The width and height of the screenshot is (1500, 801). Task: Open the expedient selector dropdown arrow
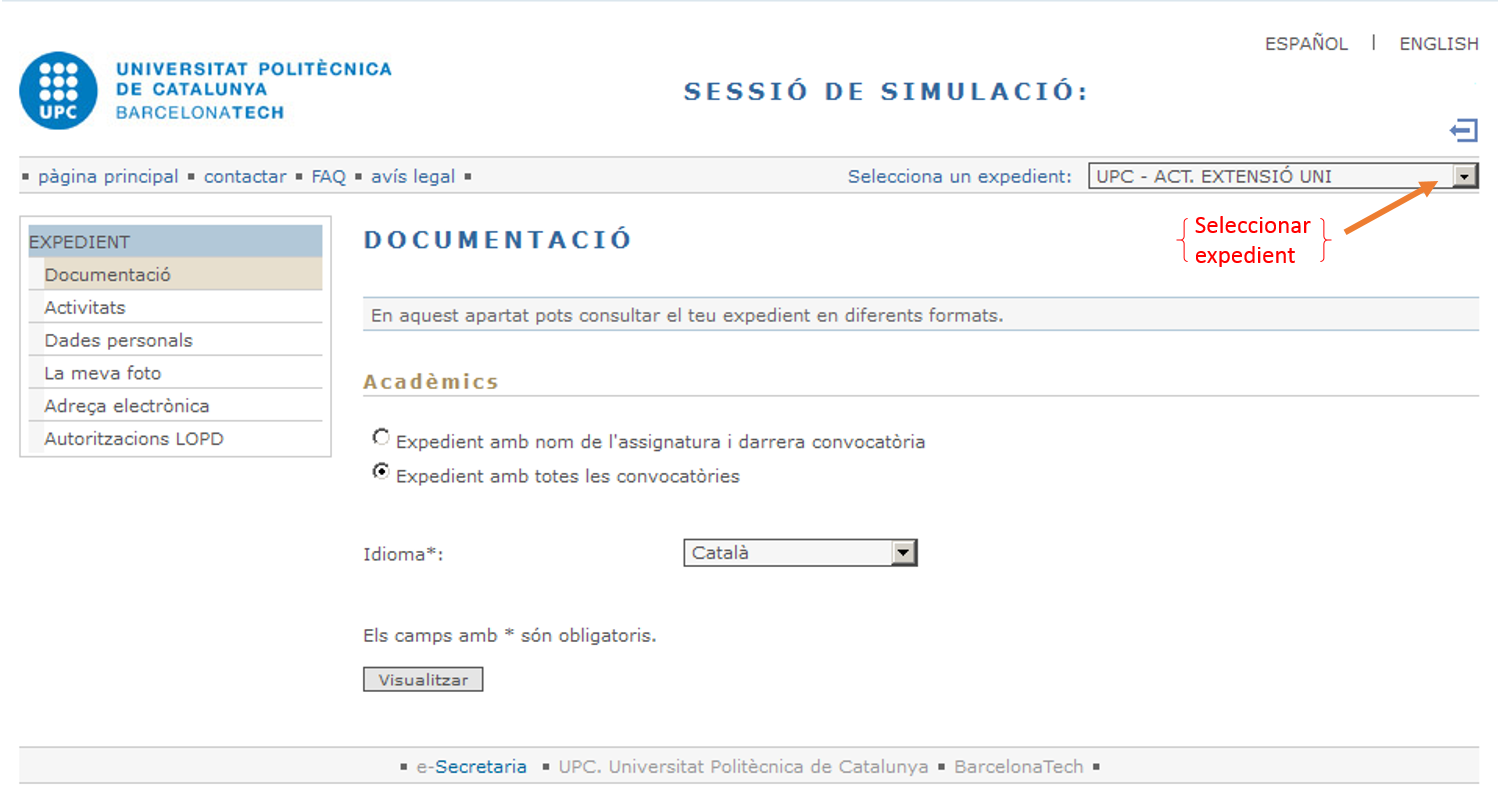1464,177
